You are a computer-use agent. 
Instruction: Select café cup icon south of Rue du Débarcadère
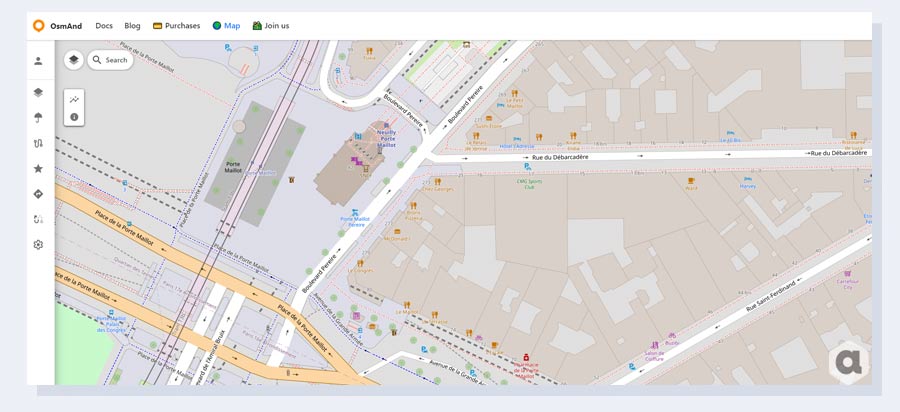(x=691, y=180)
